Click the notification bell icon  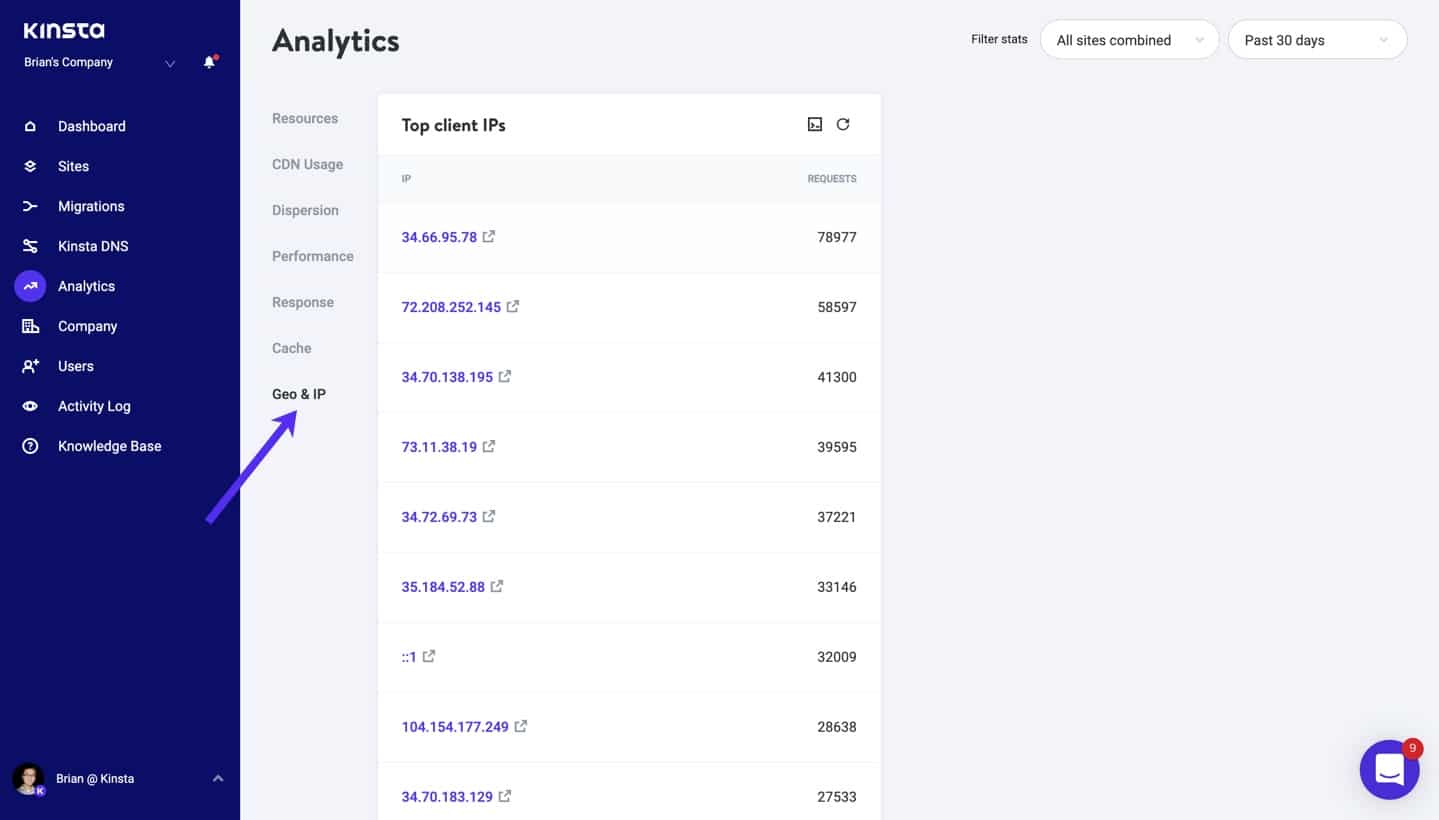pyautogui.click(x=209, y=61)
